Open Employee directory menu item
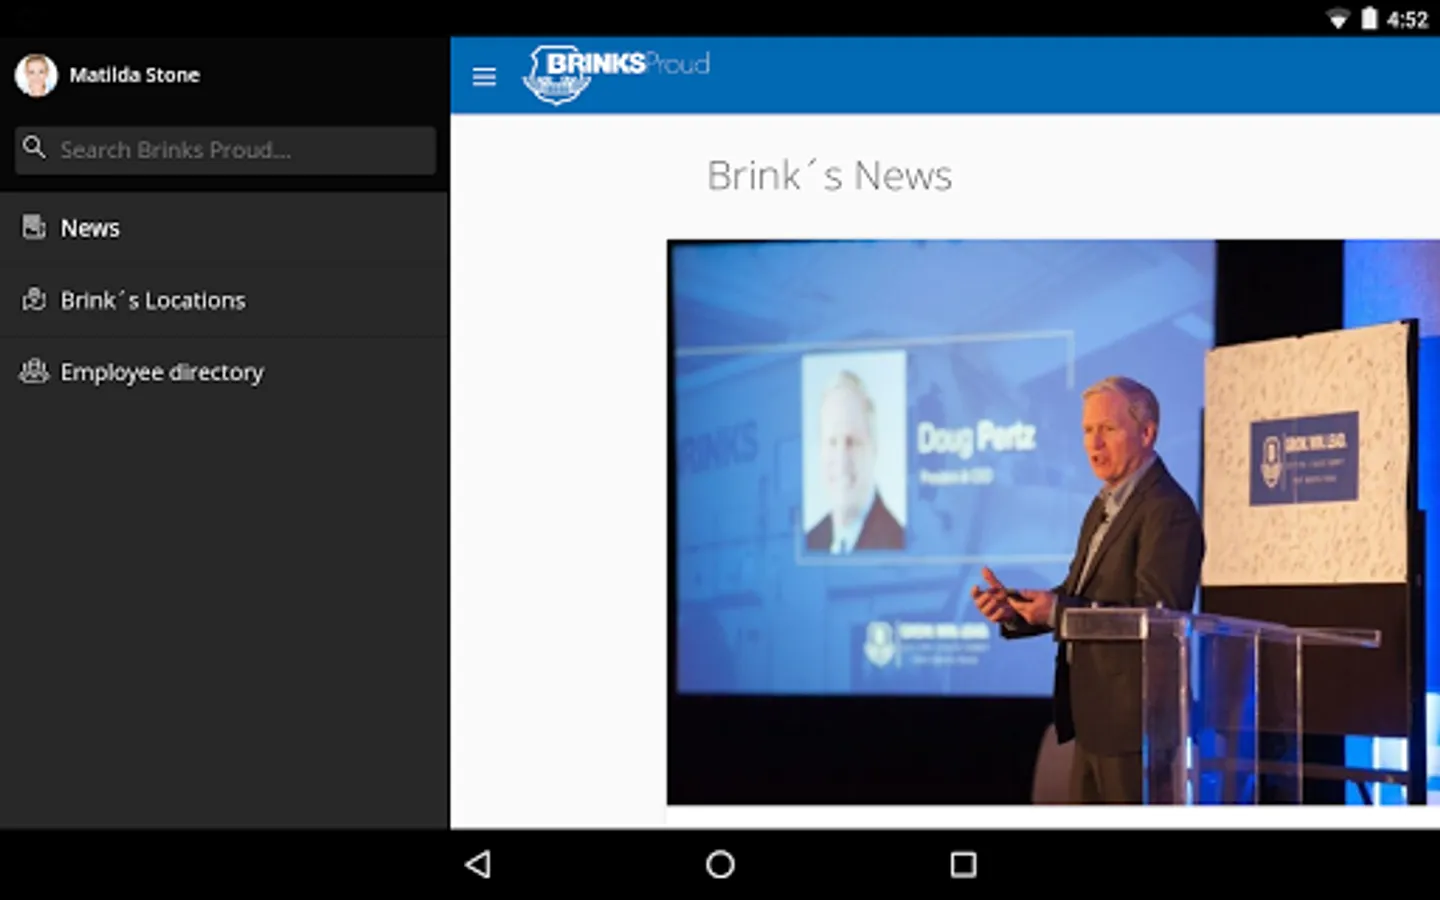 [224, 372]
